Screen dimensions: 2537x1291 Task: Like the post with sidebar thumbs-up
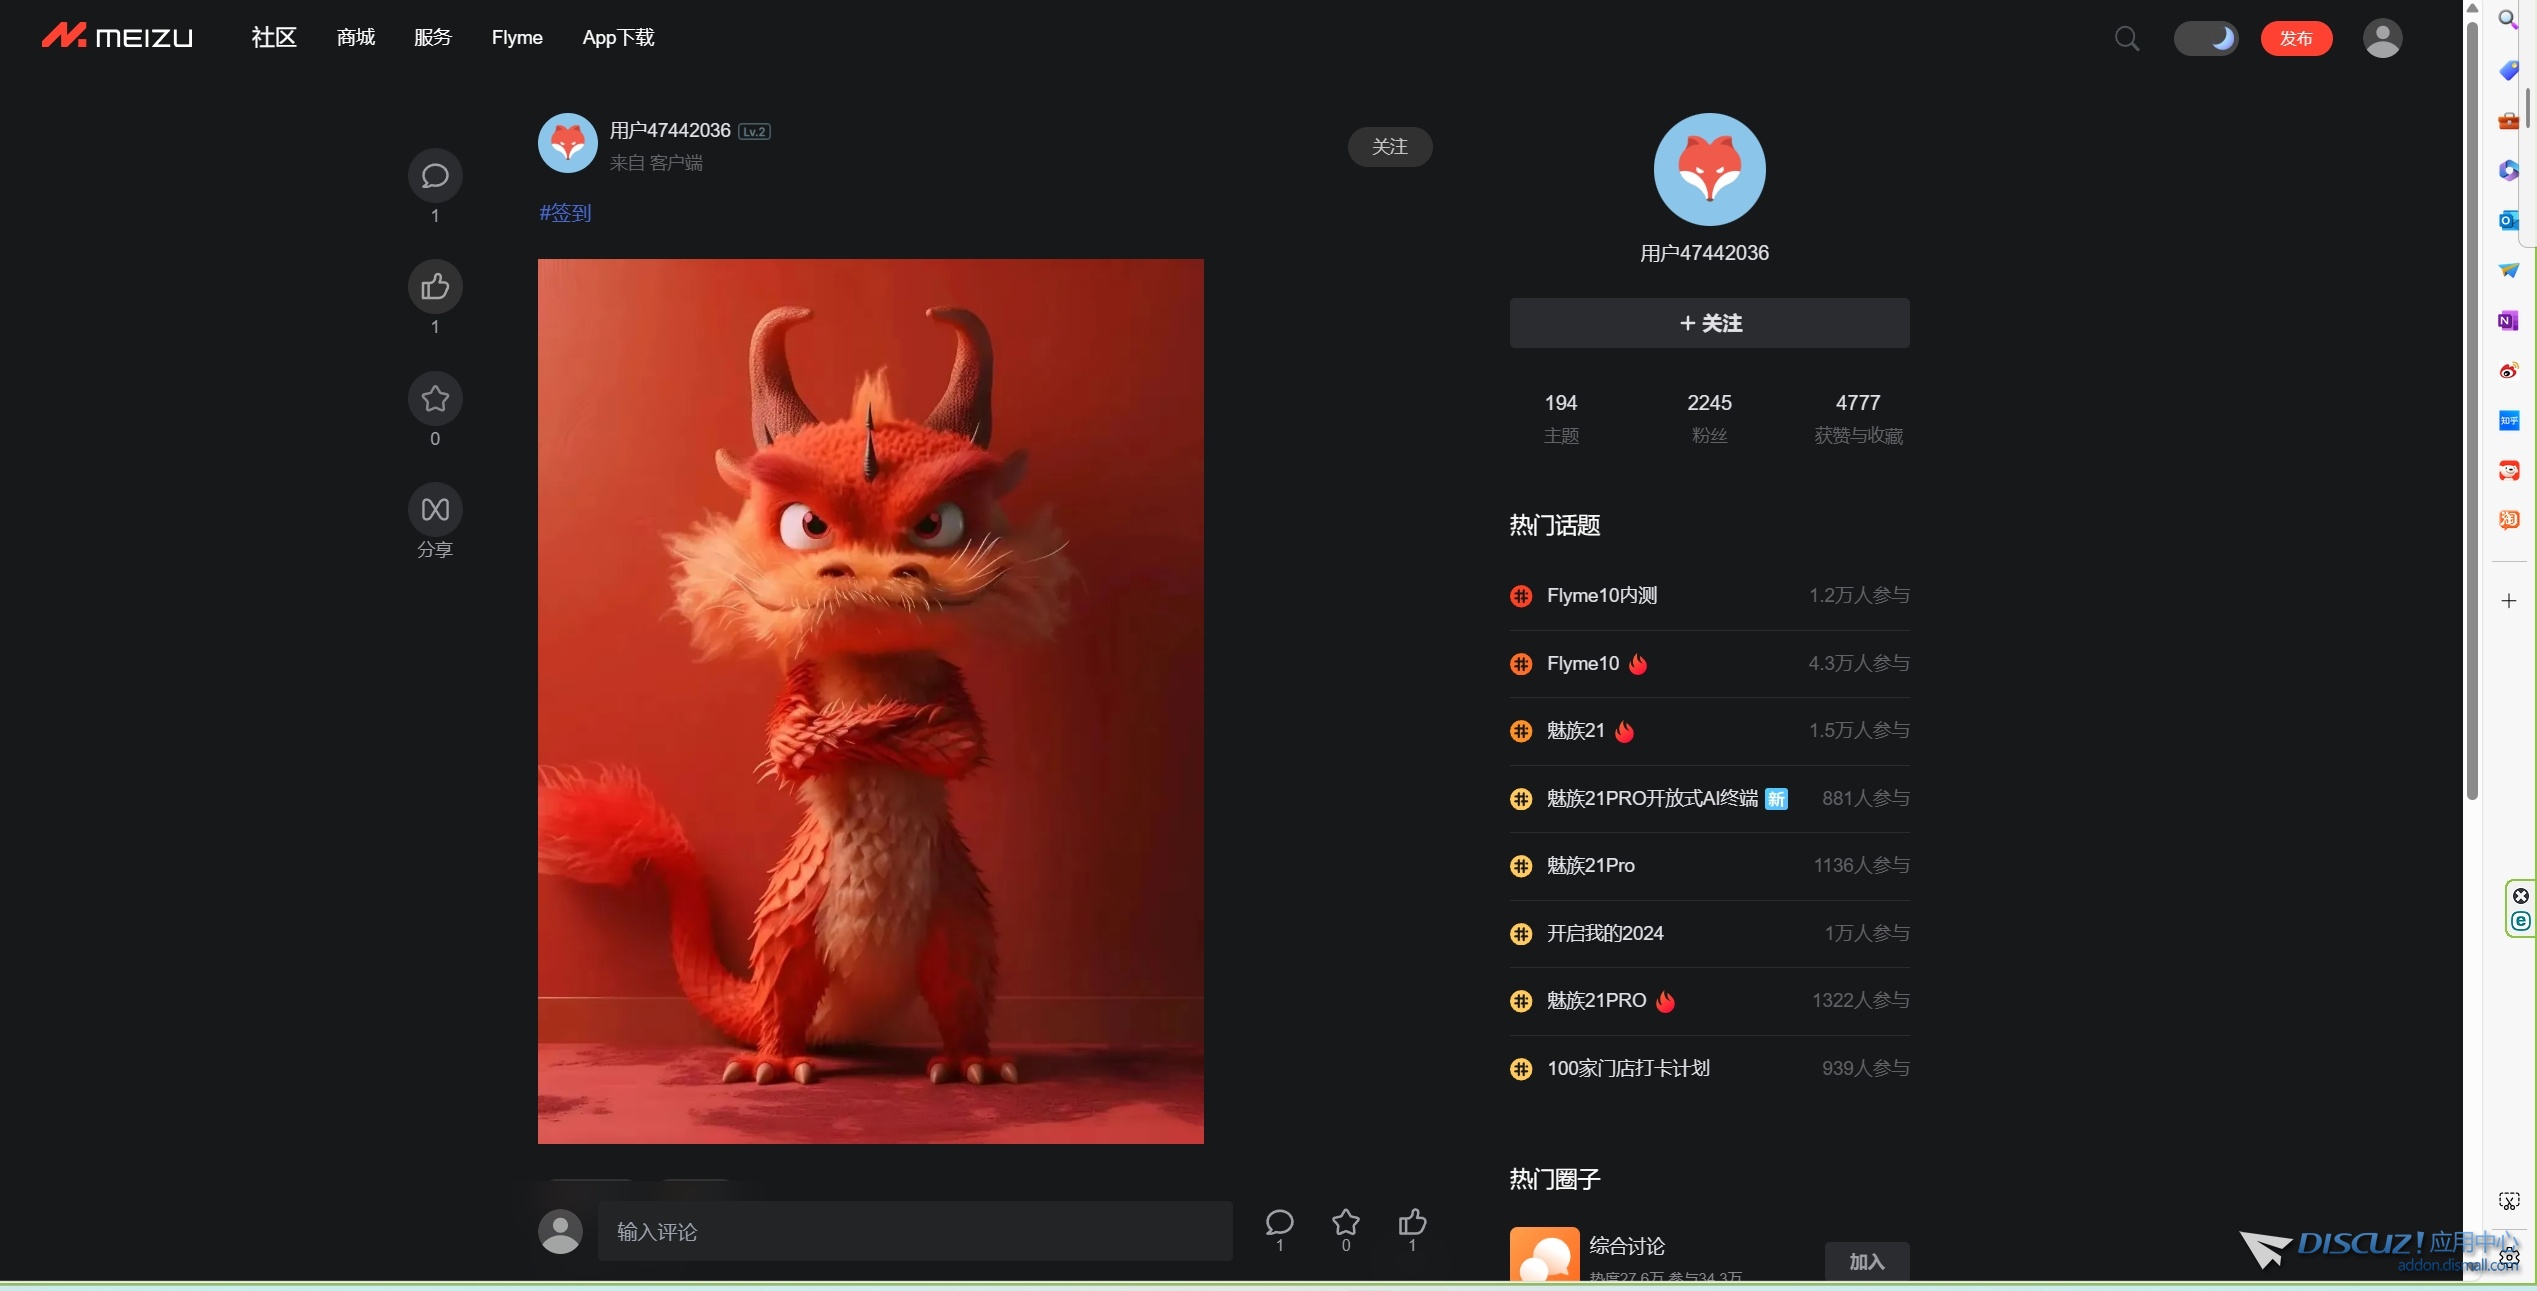click(434, 288)
